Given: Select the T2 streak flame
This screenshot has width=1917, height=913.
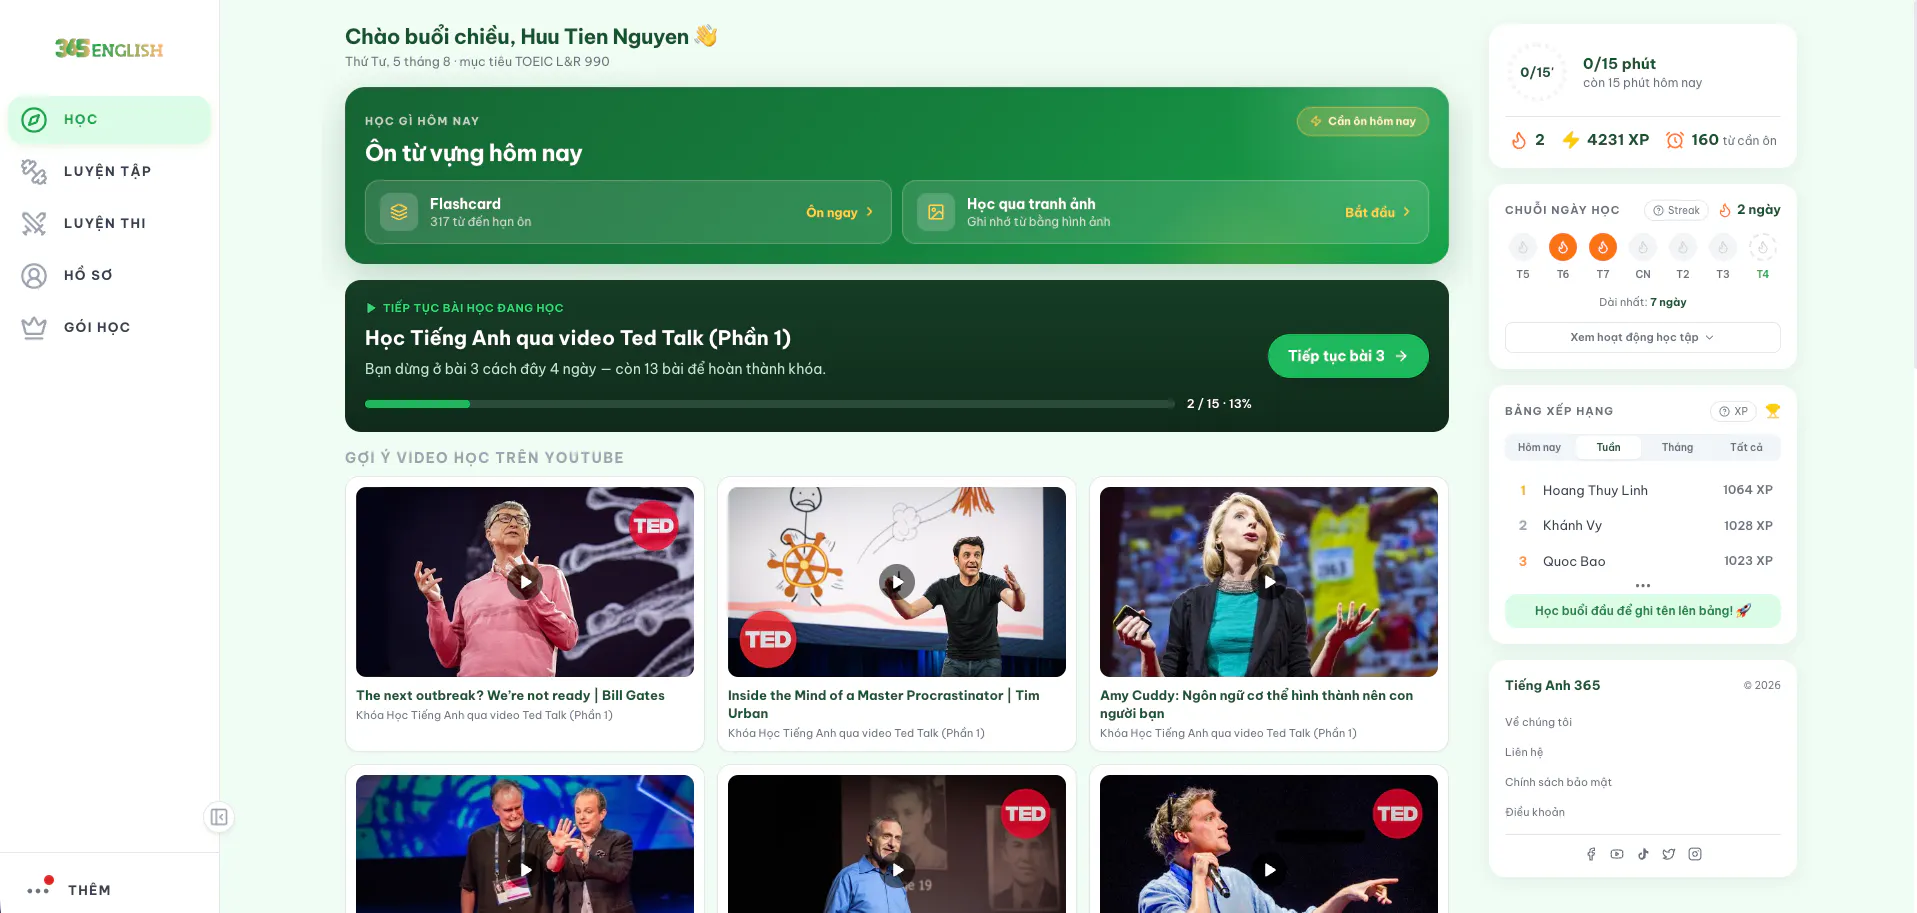Looking at the screenshot, I should [x=1683, y=247].
